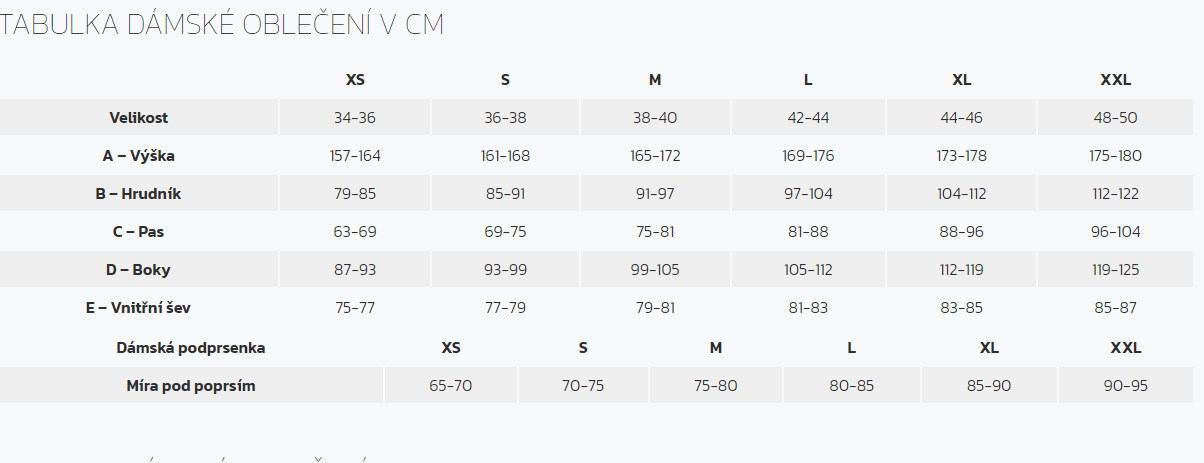Screen dimensions: 1204x463
Task: Select the C – Pas row label
Action: click(x=139, y=232)
